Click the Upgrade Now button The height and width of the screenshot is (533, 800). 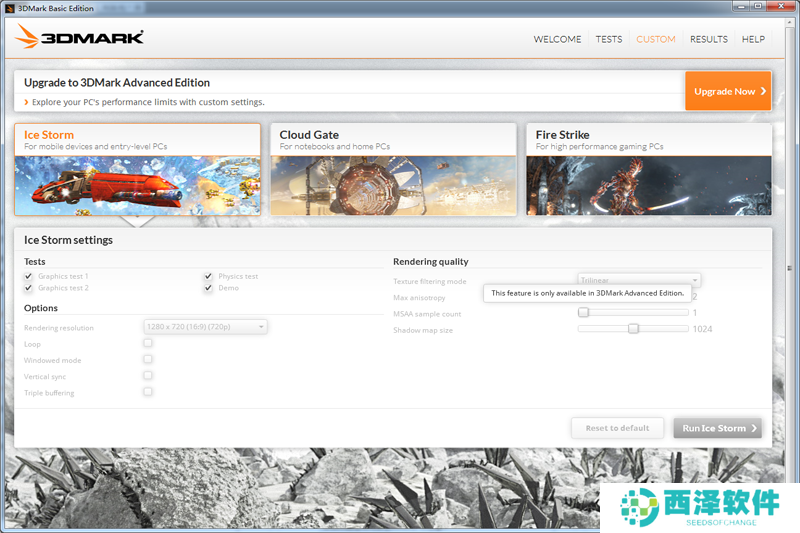click(728, 91)
